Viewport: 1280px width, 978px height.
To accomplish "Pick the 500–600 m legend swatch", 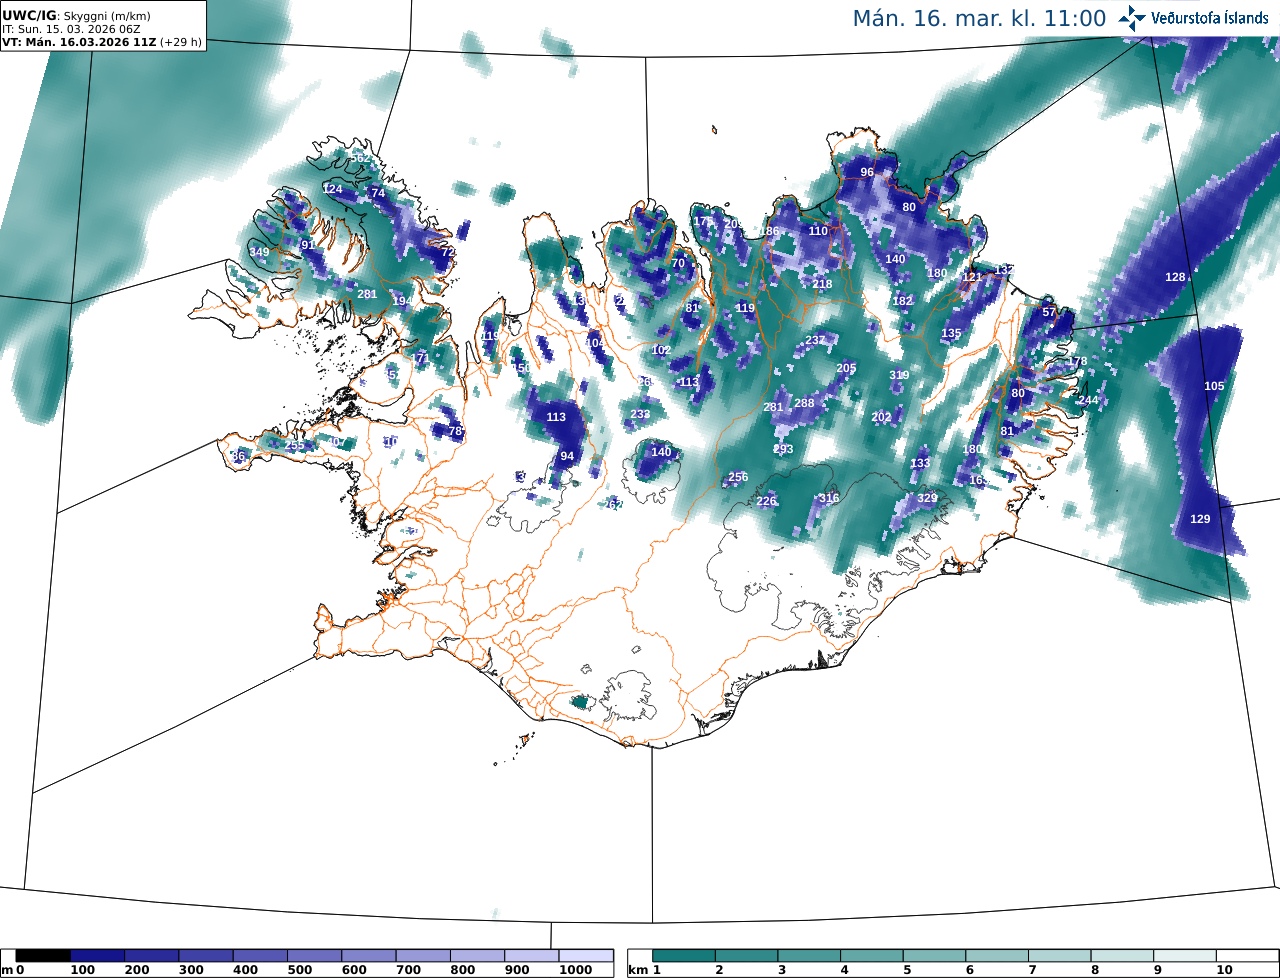I will tap(314, 956).
